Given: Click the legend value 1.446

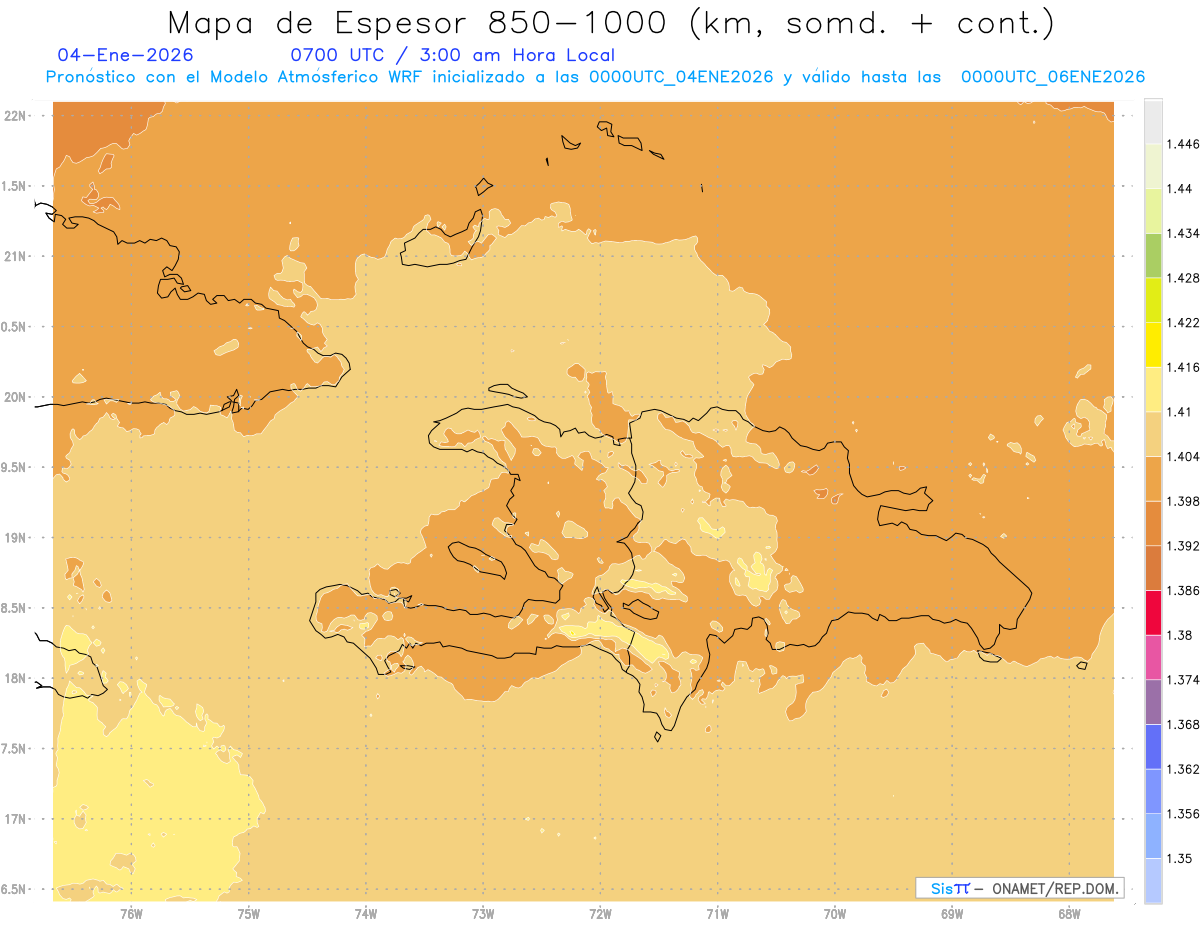Looking at the screenshot, I should (x=1184, y=144).
